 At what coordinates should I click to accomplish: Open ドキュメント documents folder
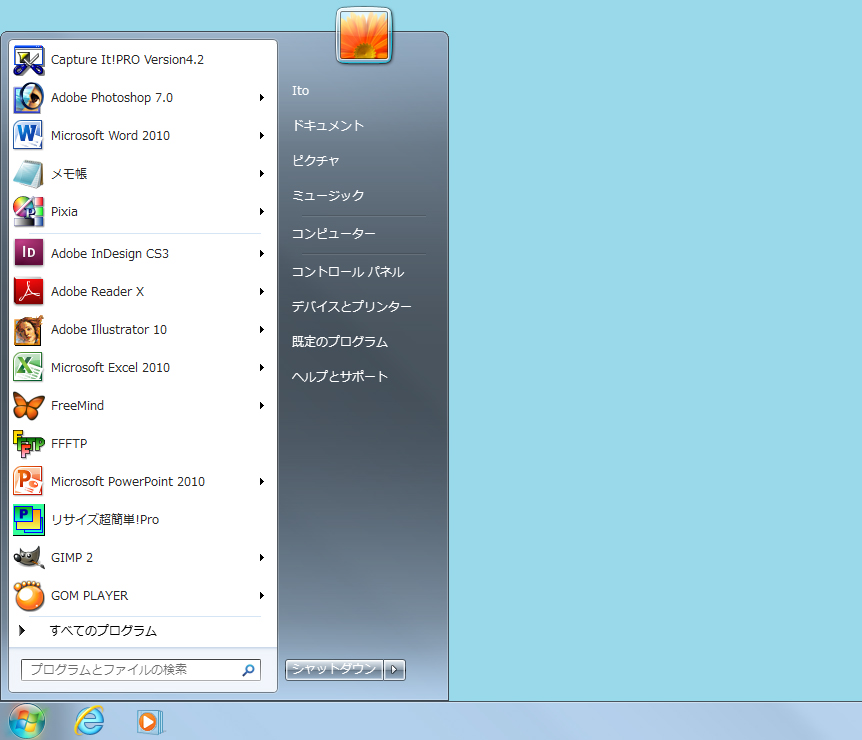tap(328, 126)
